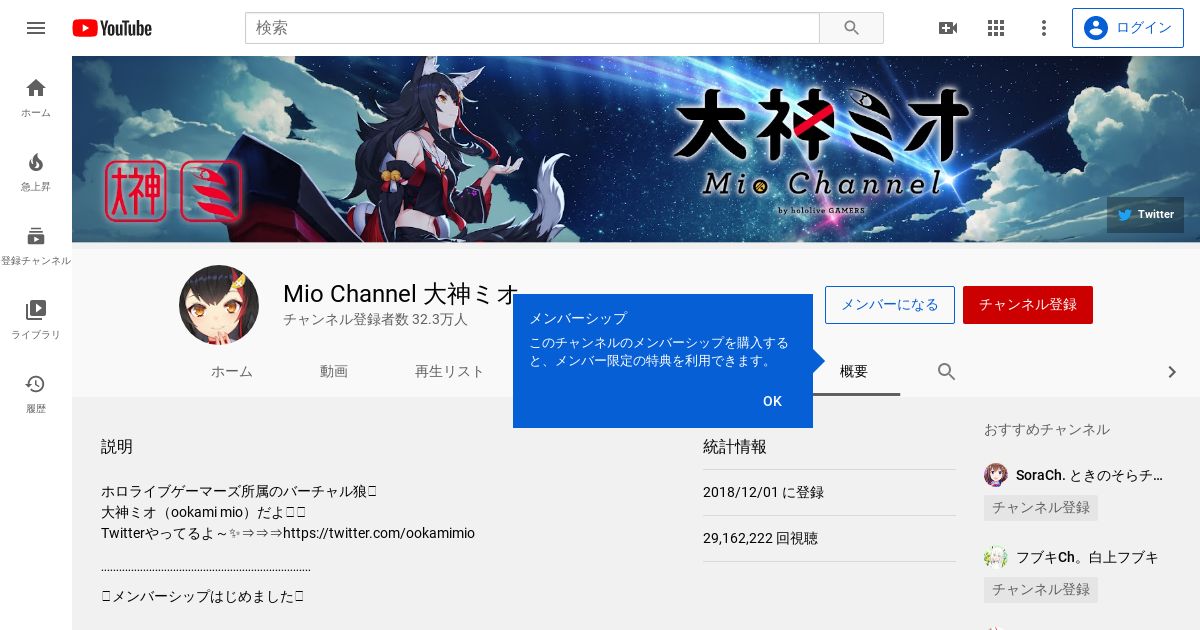The image size is (1200, 630).
Task: Click the ログイン sign-in button
Action: [1127, 28]
